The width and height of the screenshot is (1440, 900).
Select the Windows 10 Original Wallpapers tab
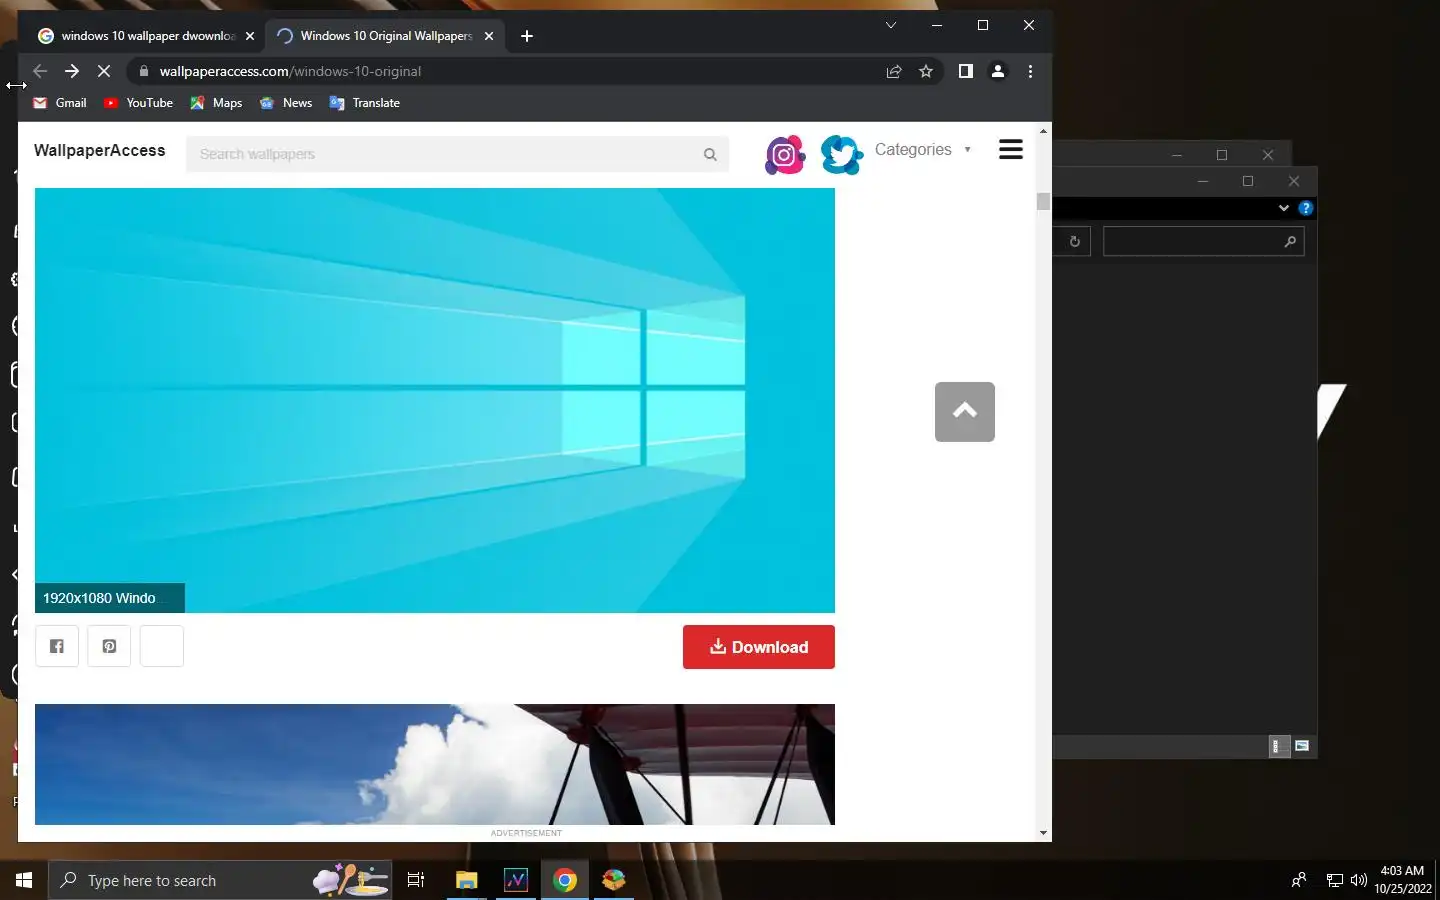click(x=384, y=36)
